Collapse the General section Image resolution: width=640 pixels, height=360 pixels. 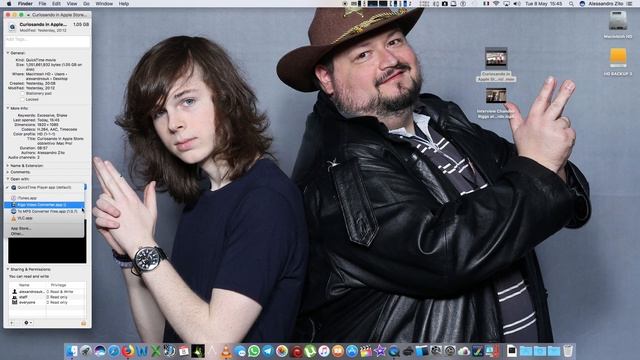coord(8,53)
